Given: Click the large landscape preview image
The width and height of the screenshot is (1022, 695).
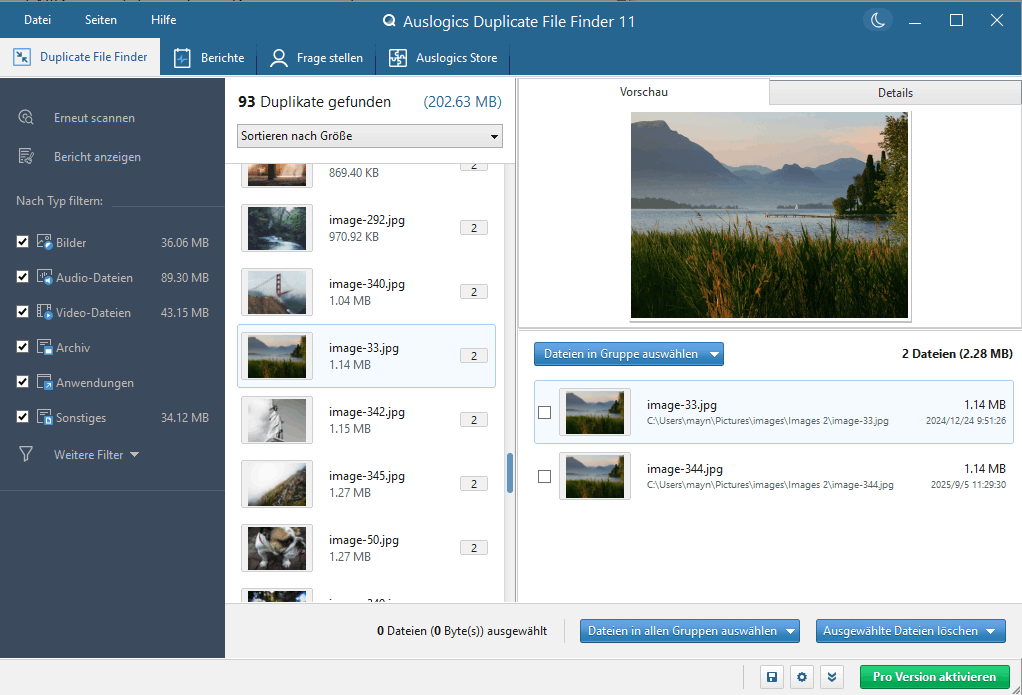Looking at the screenshot, I should click(x=769, y=215).
